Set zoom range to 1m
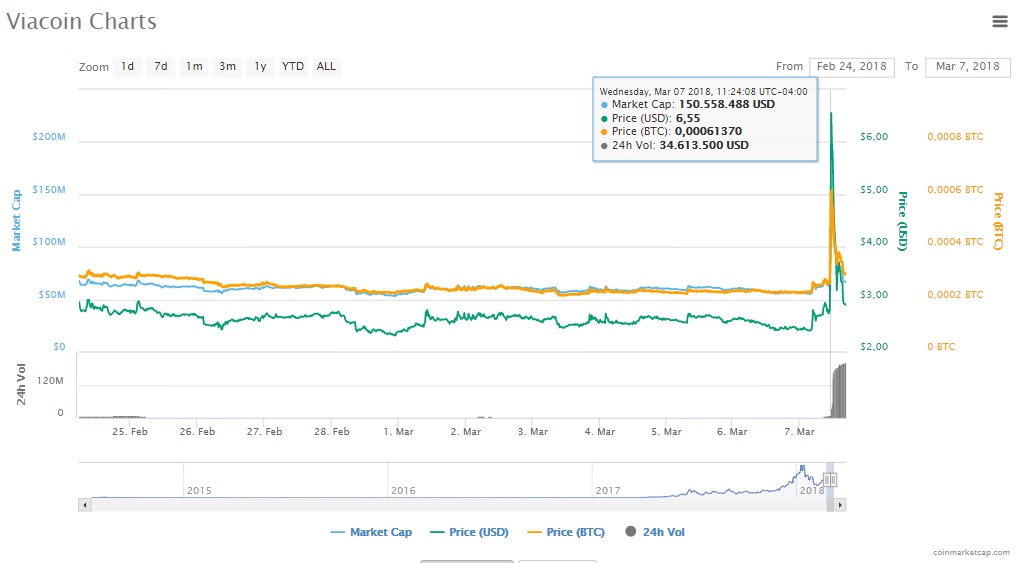 [x=194, y=67]
